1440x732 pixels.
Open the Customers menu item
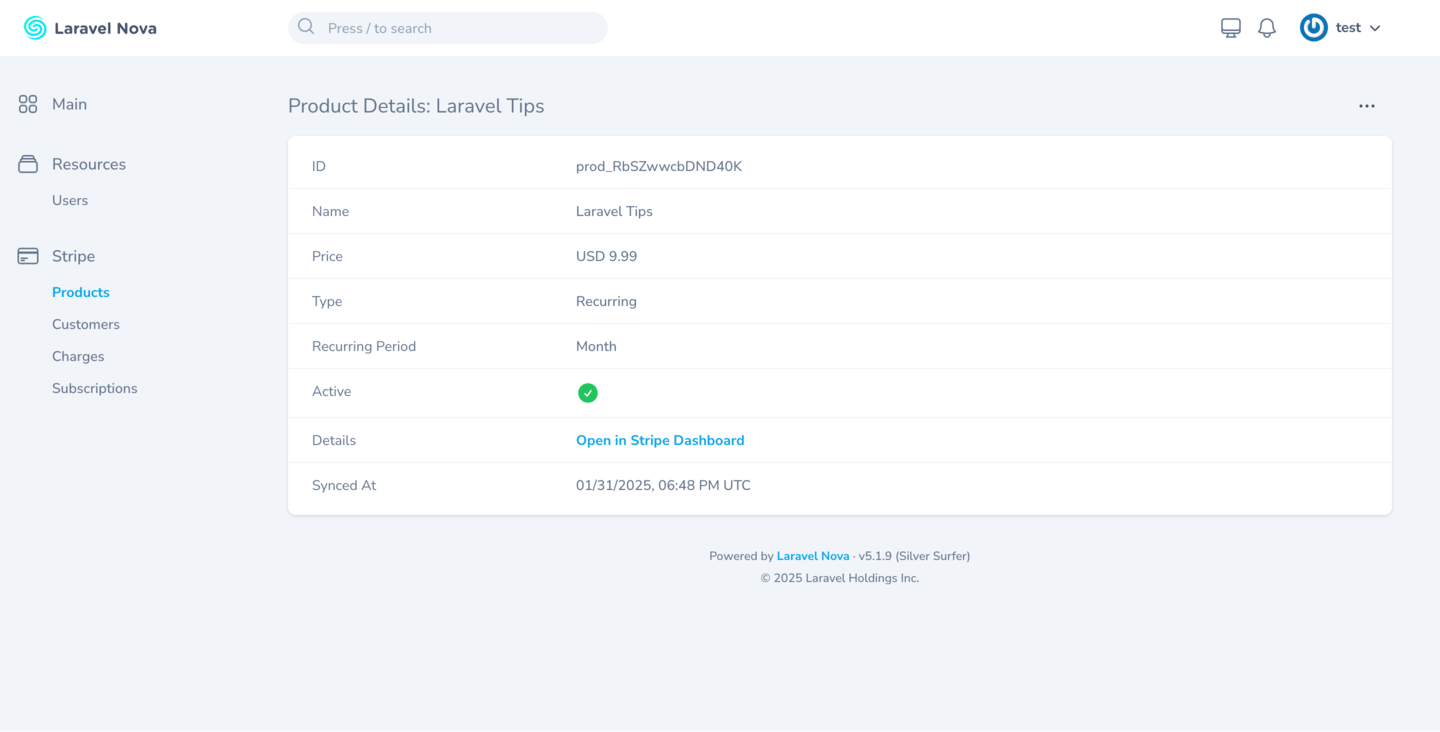point(86,324)
